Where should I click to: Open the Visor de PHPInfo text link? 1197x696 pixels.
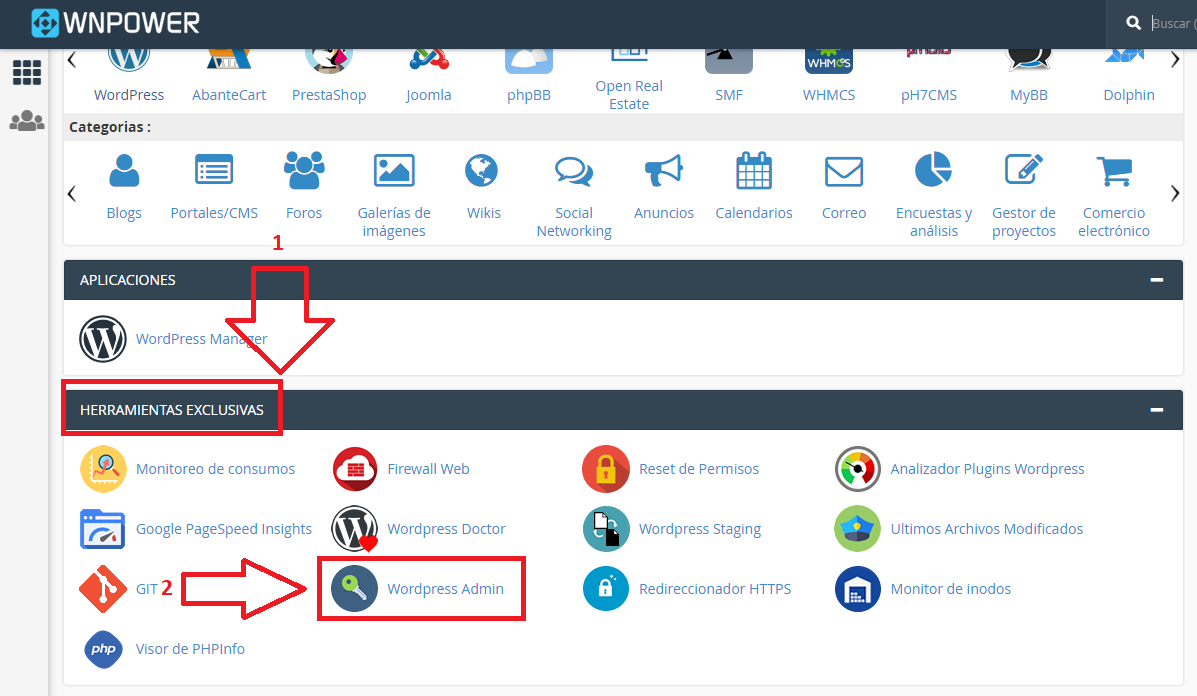pyautogui.click(x=190, y=649)
